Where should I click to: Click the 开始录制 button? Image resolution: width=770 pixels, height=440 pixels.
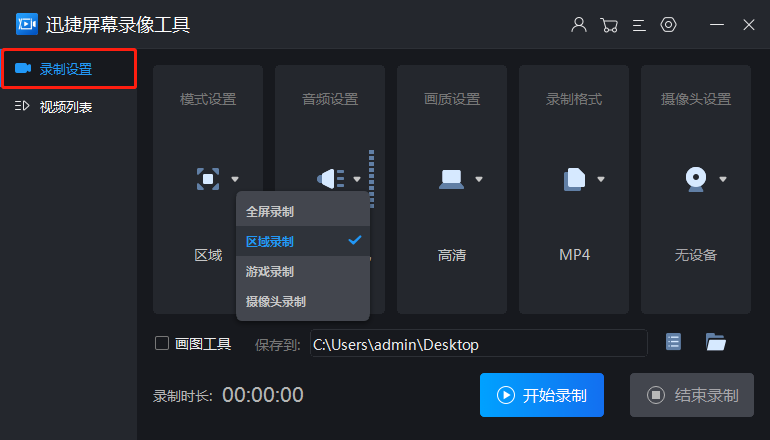pyautogui.click(x=542, y=395)
